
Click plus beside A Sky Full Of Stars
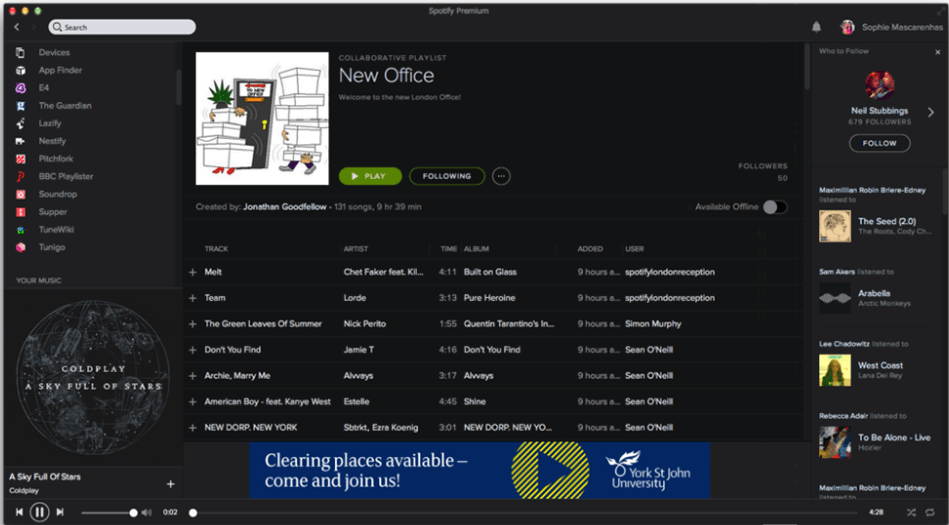pyautogui.click(x=170, y=484)
